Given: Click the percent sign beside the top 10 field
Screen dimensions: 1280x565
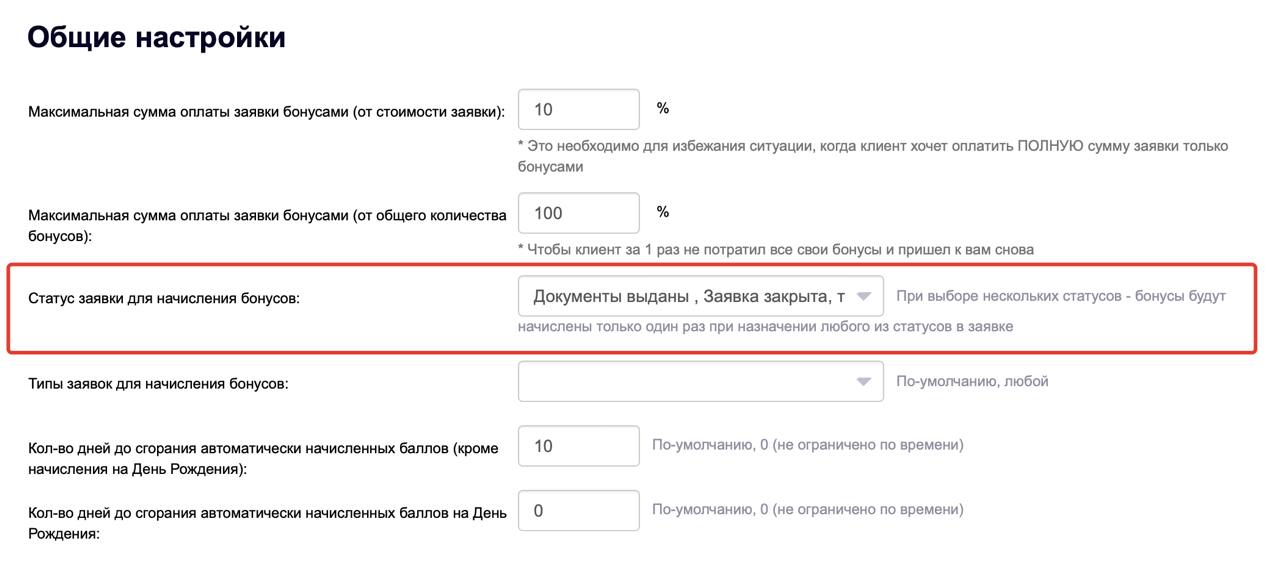Looking at the screenshot, I should coord(663,108).
